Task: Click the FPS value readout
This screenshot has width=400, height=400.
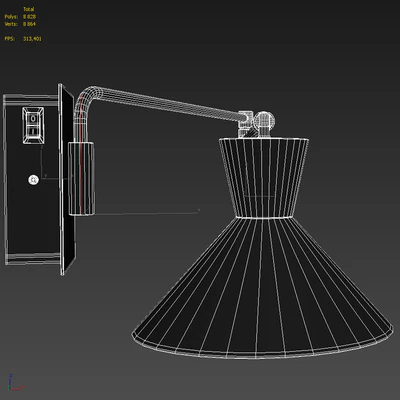Action: pyautogui.click(x=32, y=39)
